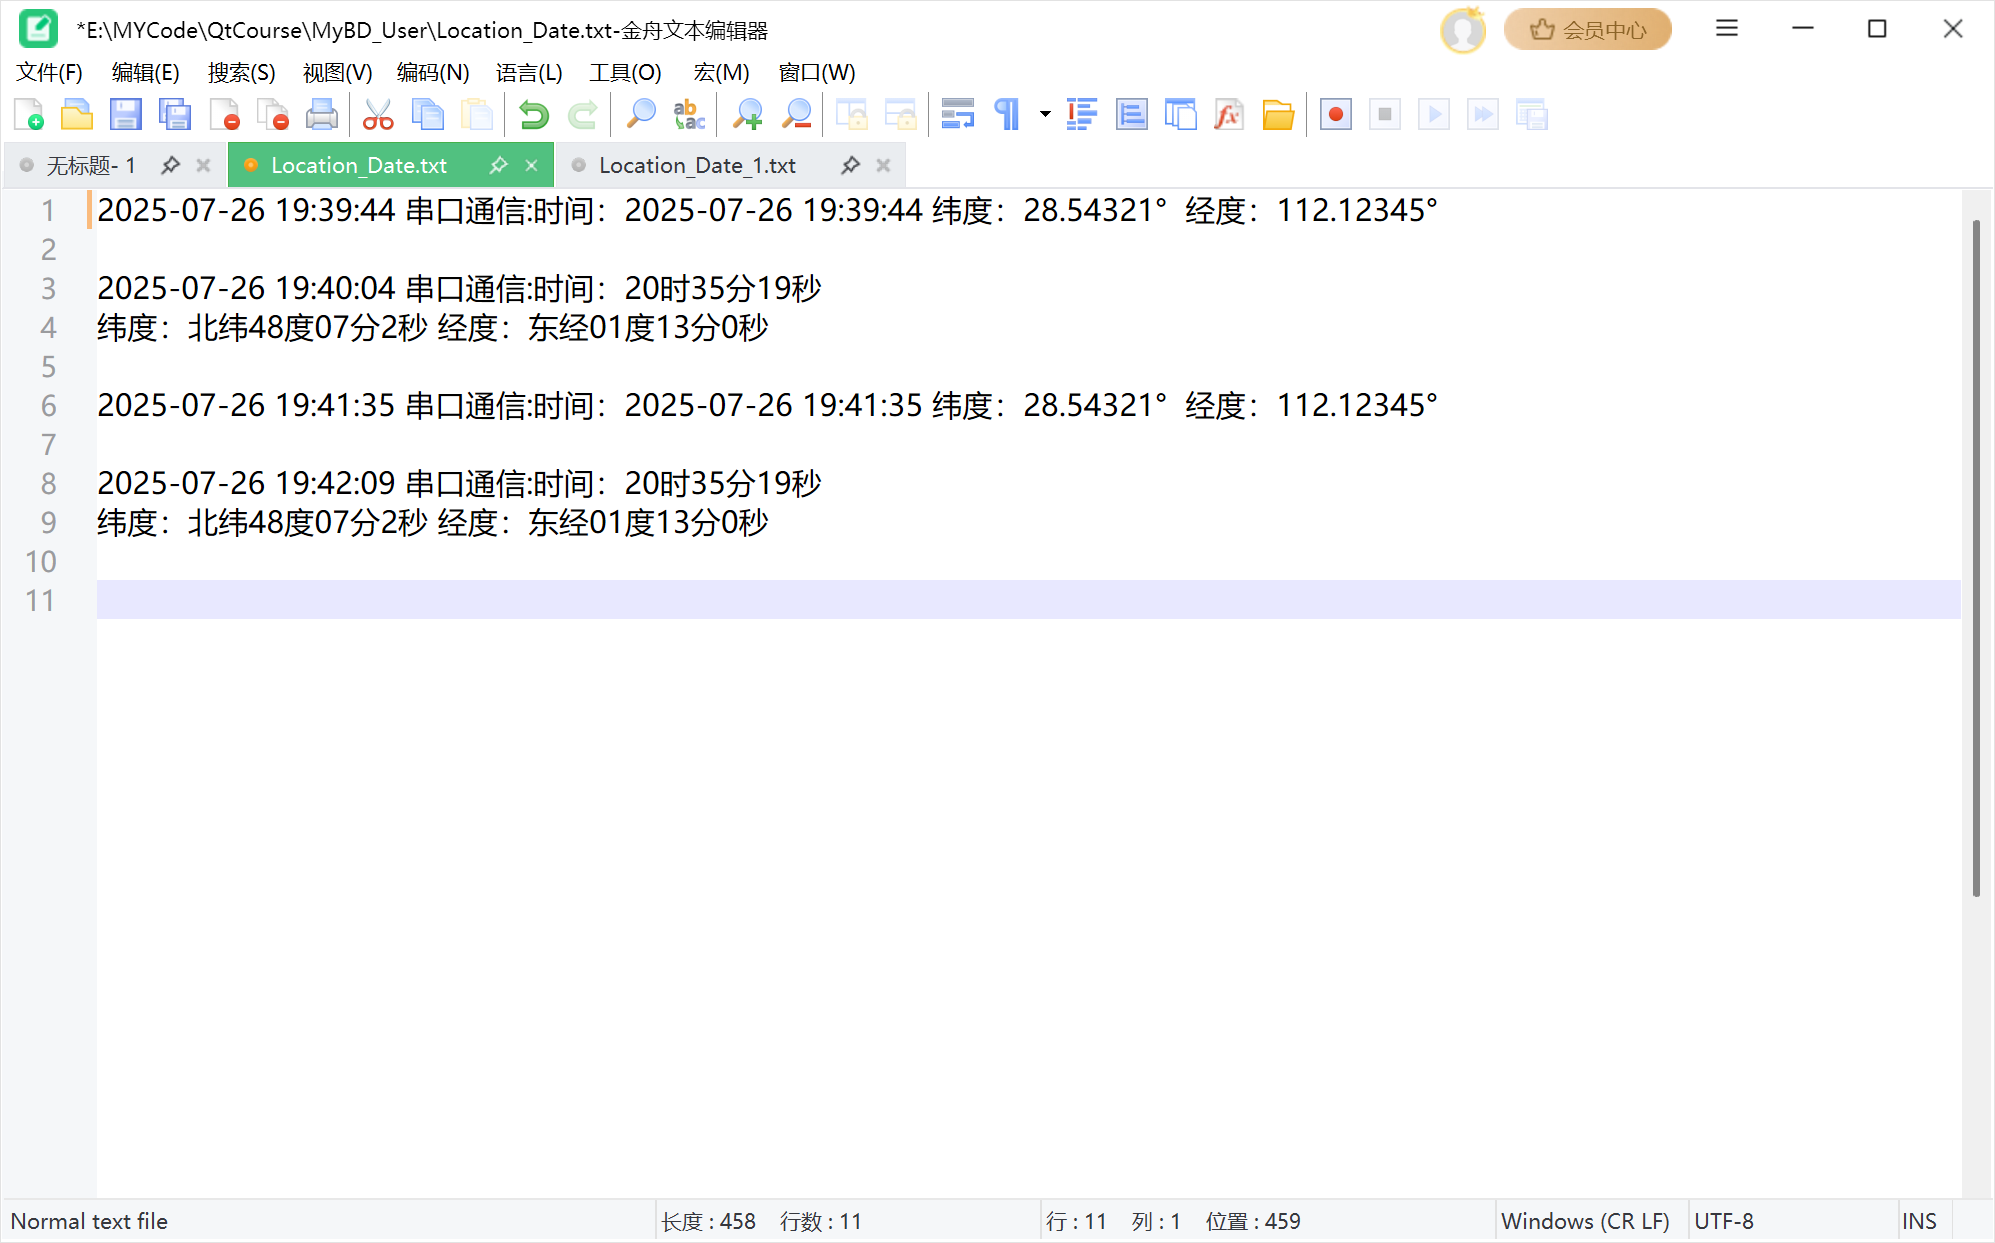Expand the dropdown arrow beside pilcrow icon
The width and height of the screenshot is (1995, 1243).
click(1045, 114)
